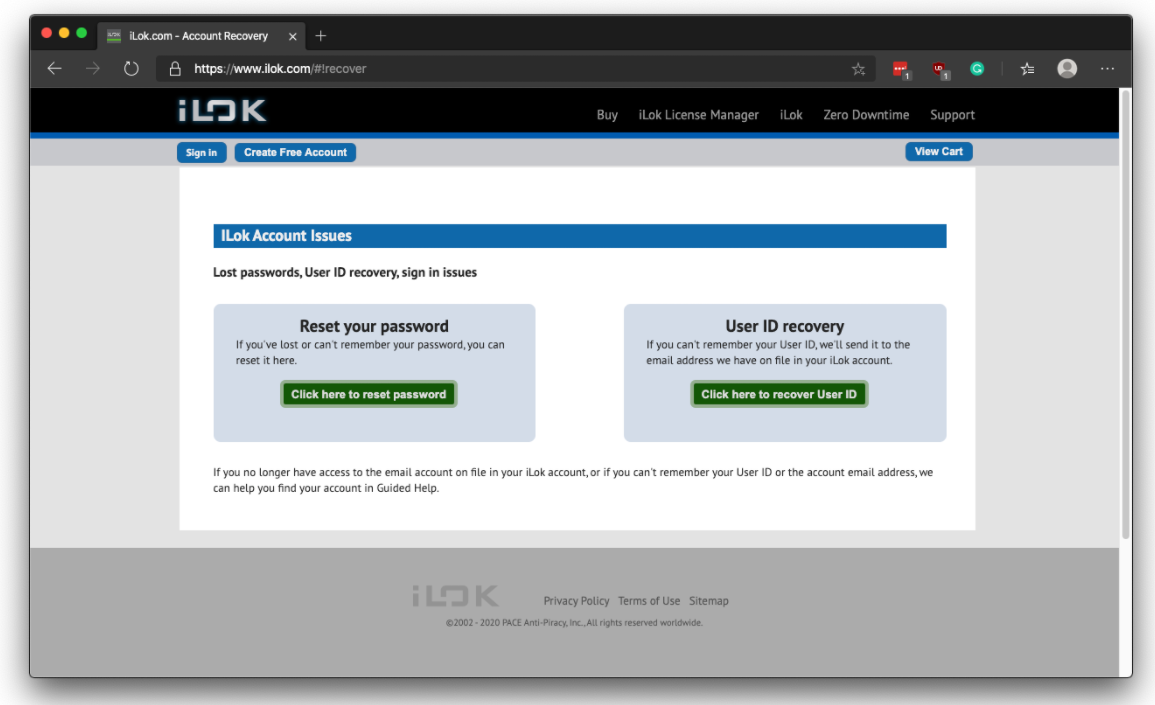
Task: Click the URL address bar field
Action: pyautogui.click(x=500, y=69)
